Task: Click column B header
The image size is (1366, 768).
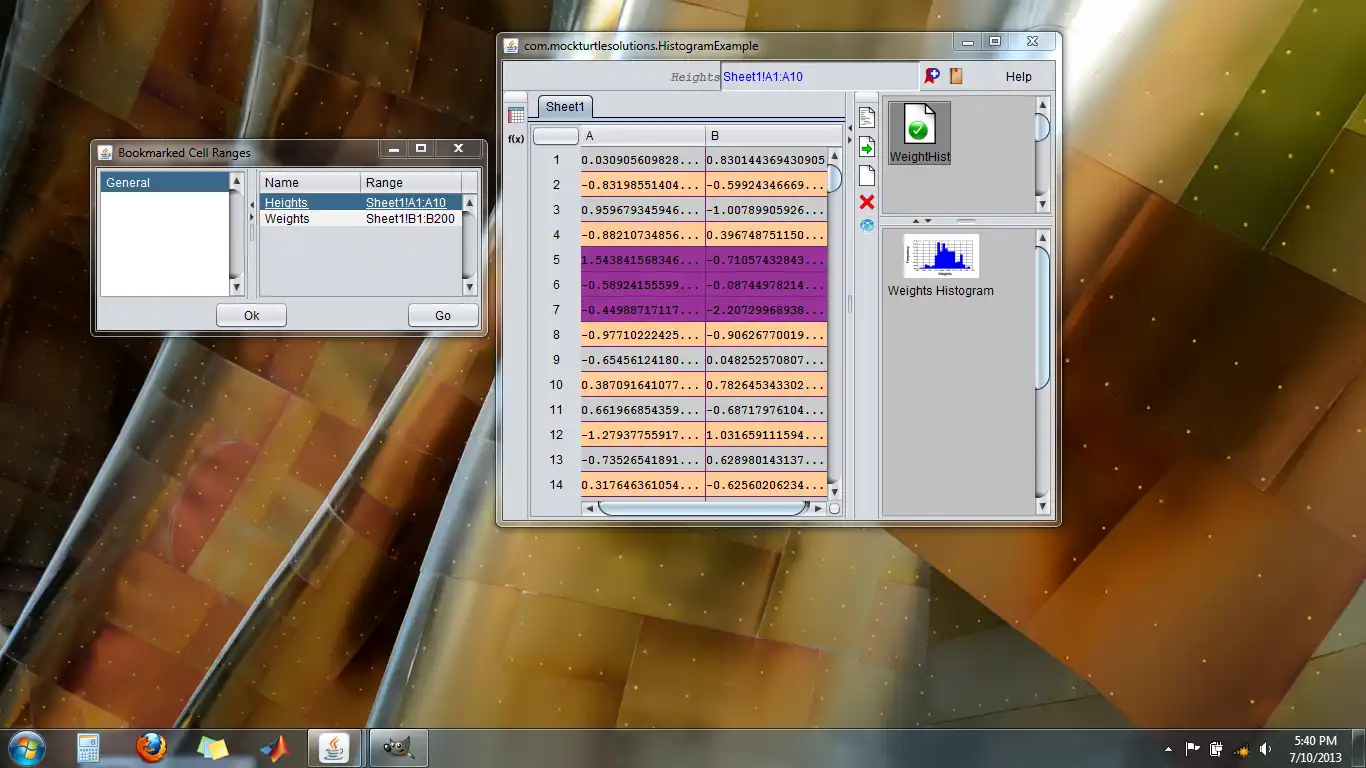Action: (774, 136)
